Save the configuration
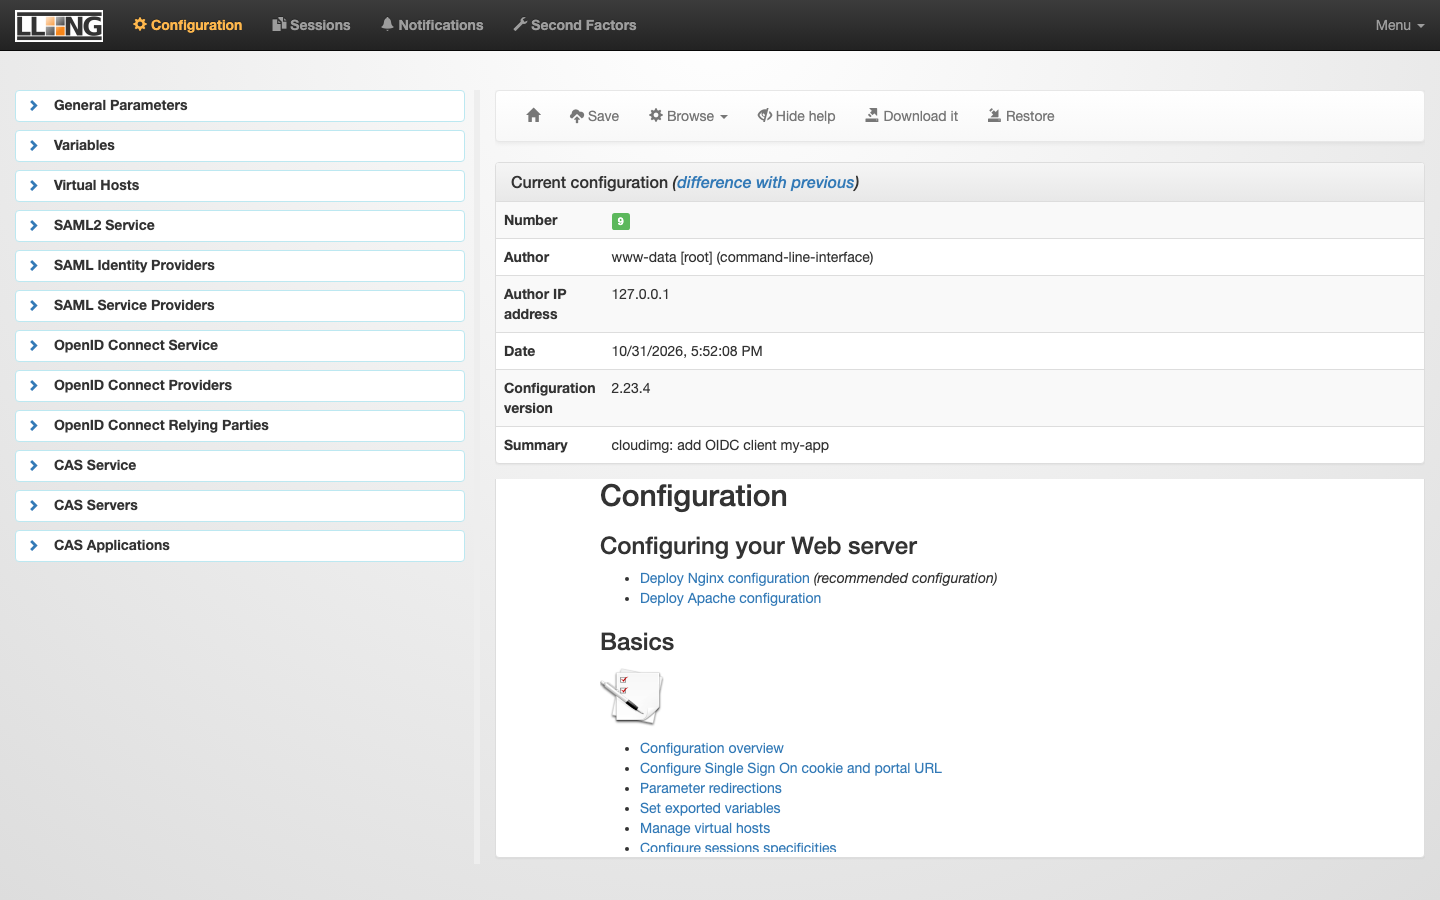 point(594,116)
